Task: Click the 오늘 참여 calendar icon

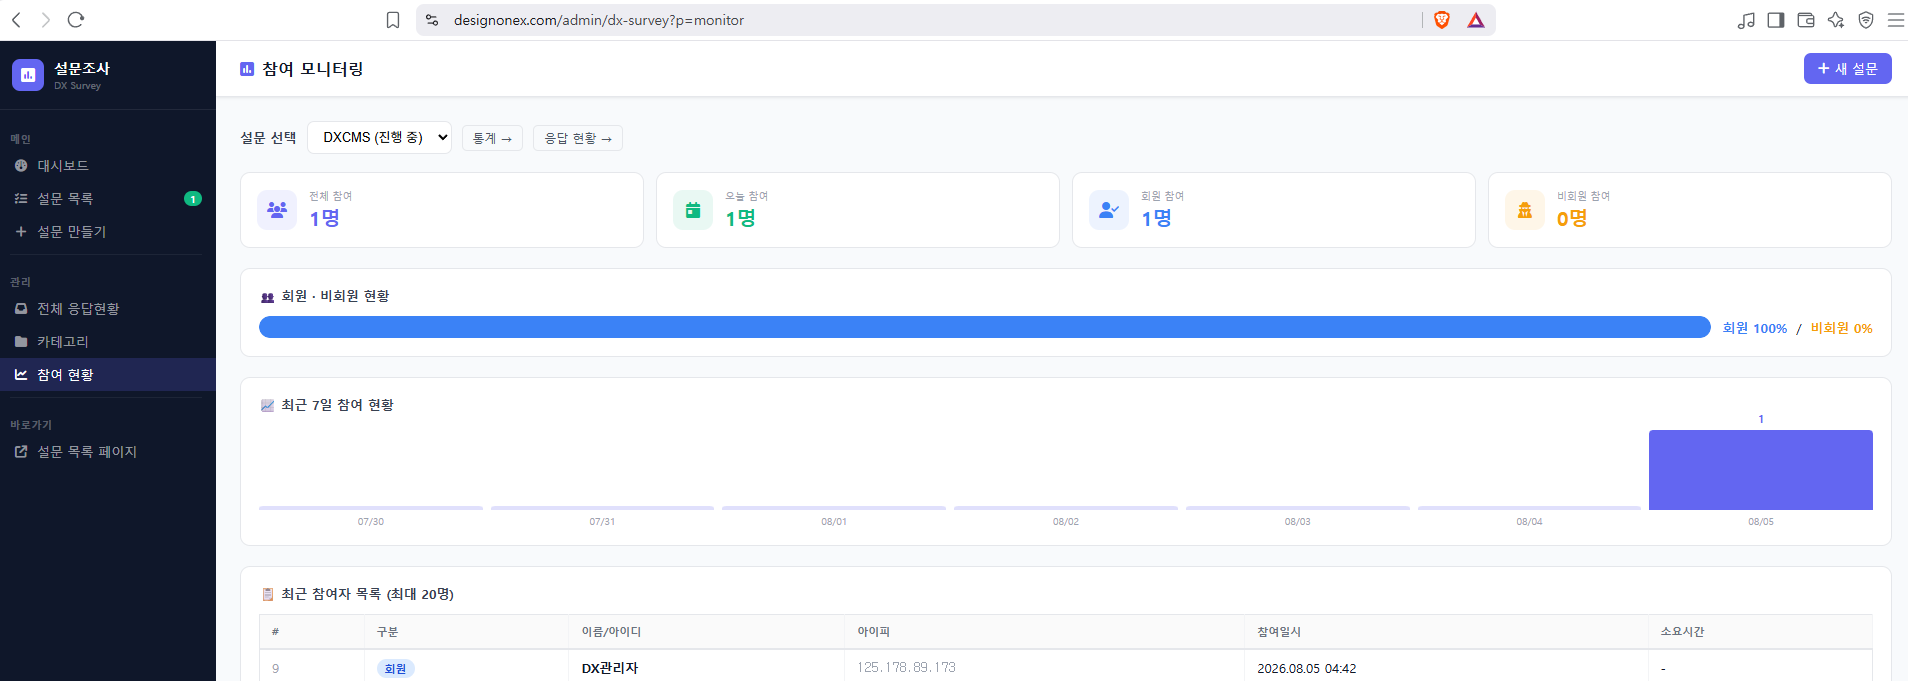Action: coord(693,210)
